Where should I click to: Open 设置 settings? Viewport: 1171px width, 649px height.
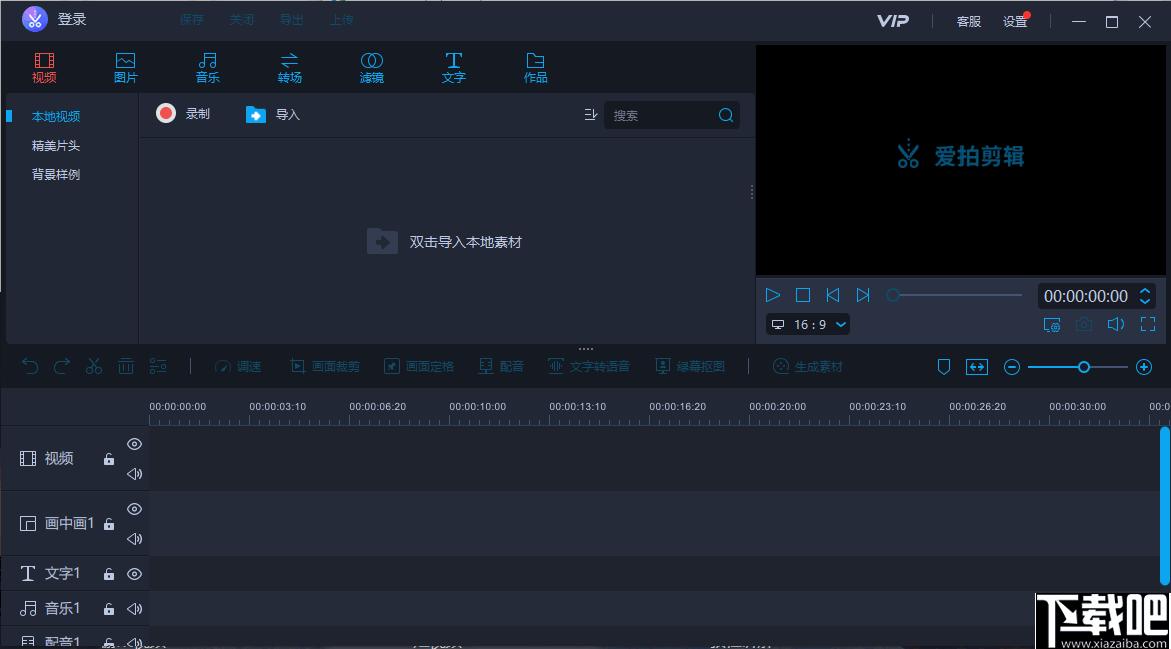click(x=1016, y=22)
